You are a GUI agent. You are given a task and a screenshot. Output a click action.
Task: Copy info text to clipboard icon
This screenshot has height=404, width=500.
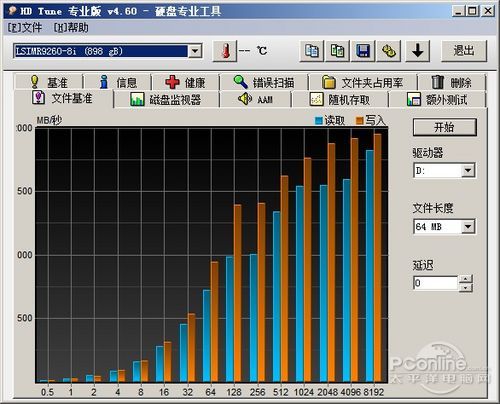pos(312,51)
